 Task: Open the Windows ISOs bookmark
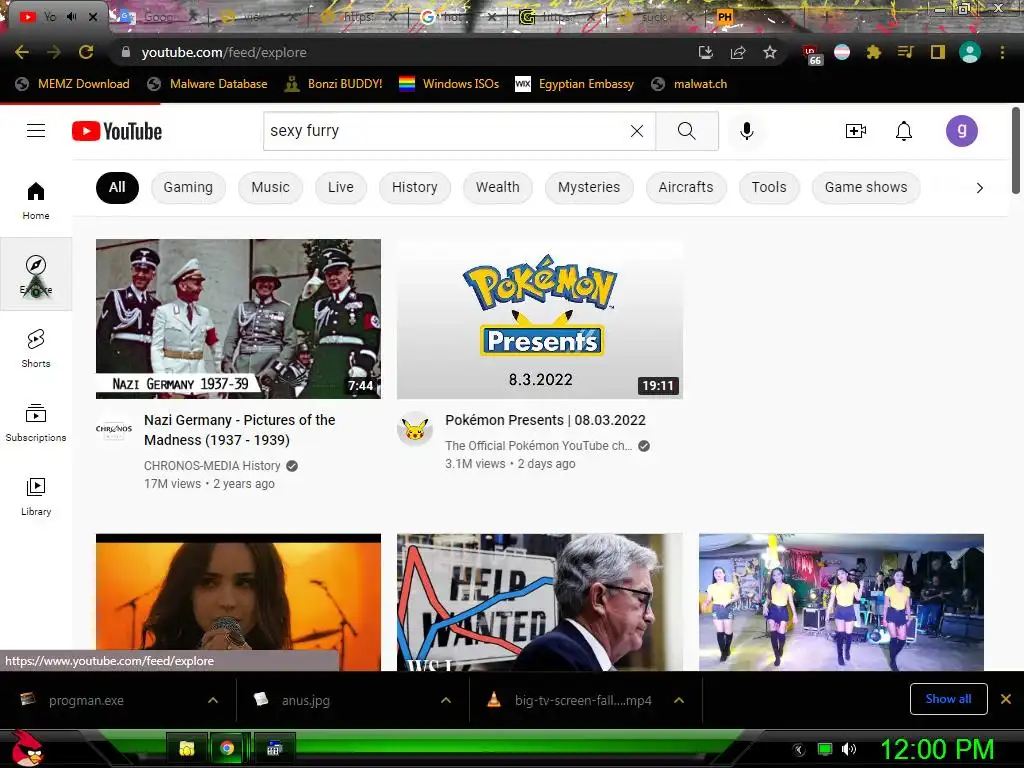point(449,84)
